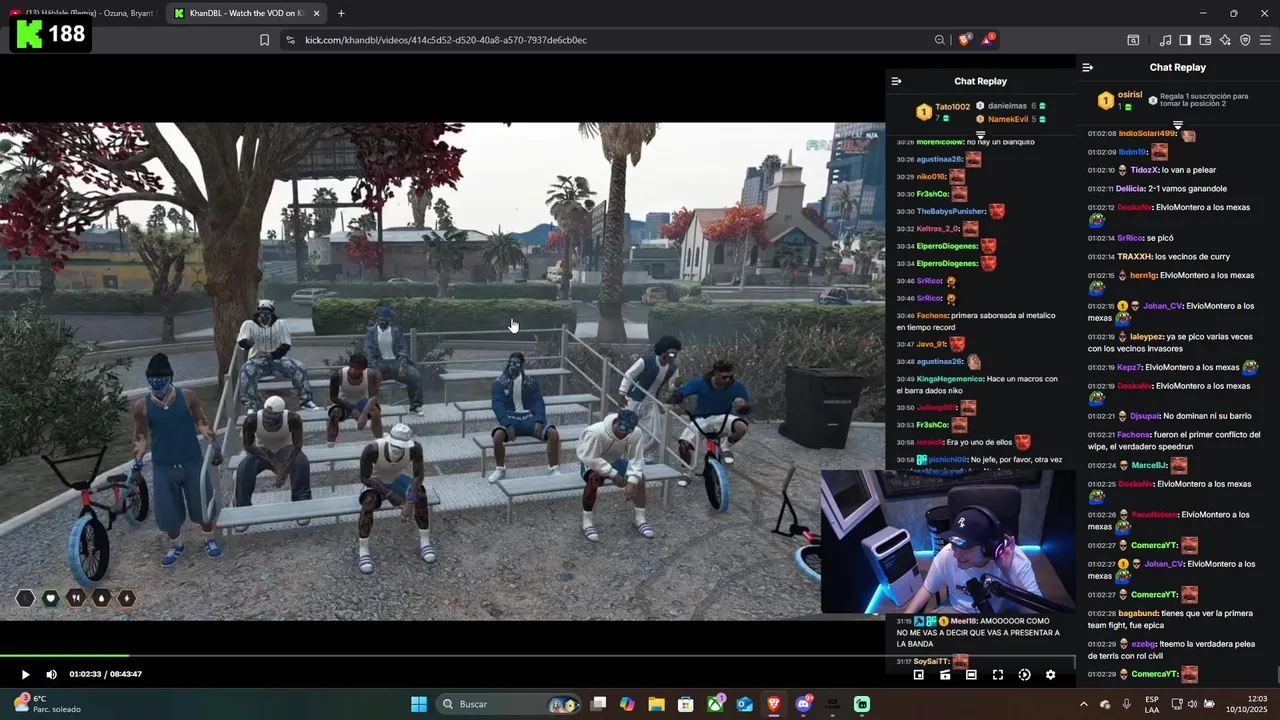Image resolution: width=1280 pixels, height=720 pixels.
Task: Open Discord from taskbar
Action: click(x=803, y=704)
